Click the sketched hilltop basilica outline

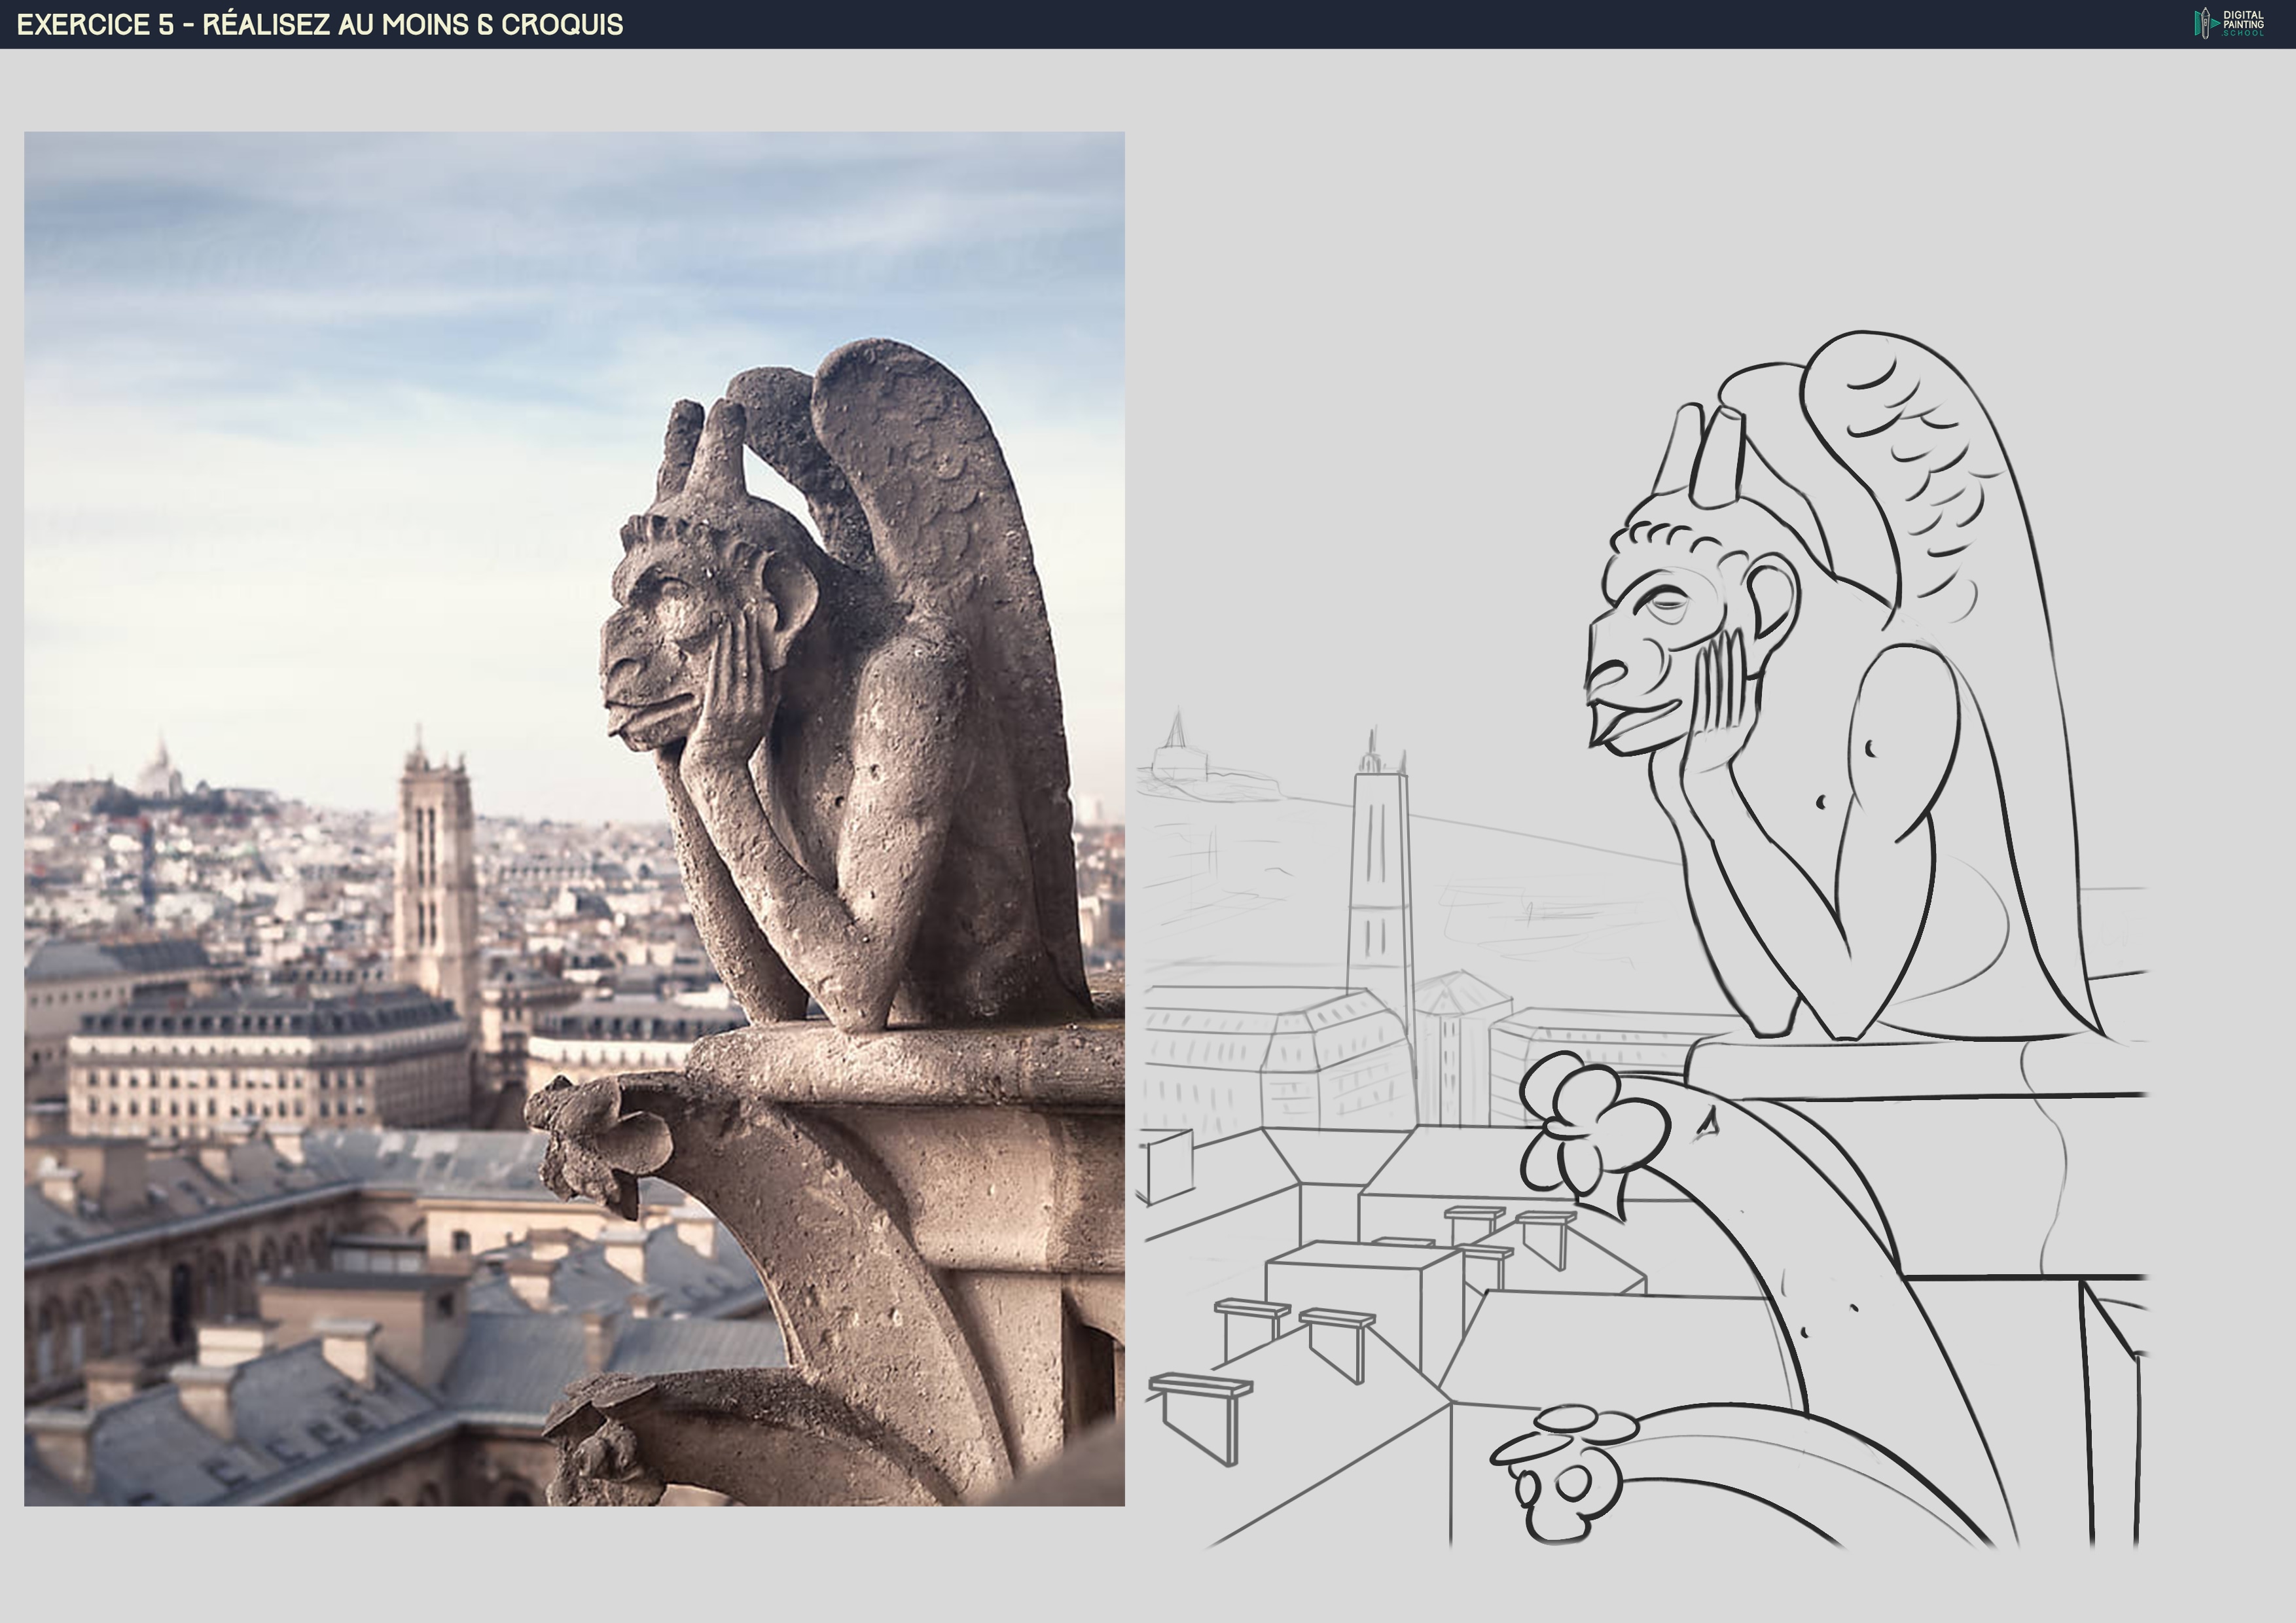point(1178,752)
